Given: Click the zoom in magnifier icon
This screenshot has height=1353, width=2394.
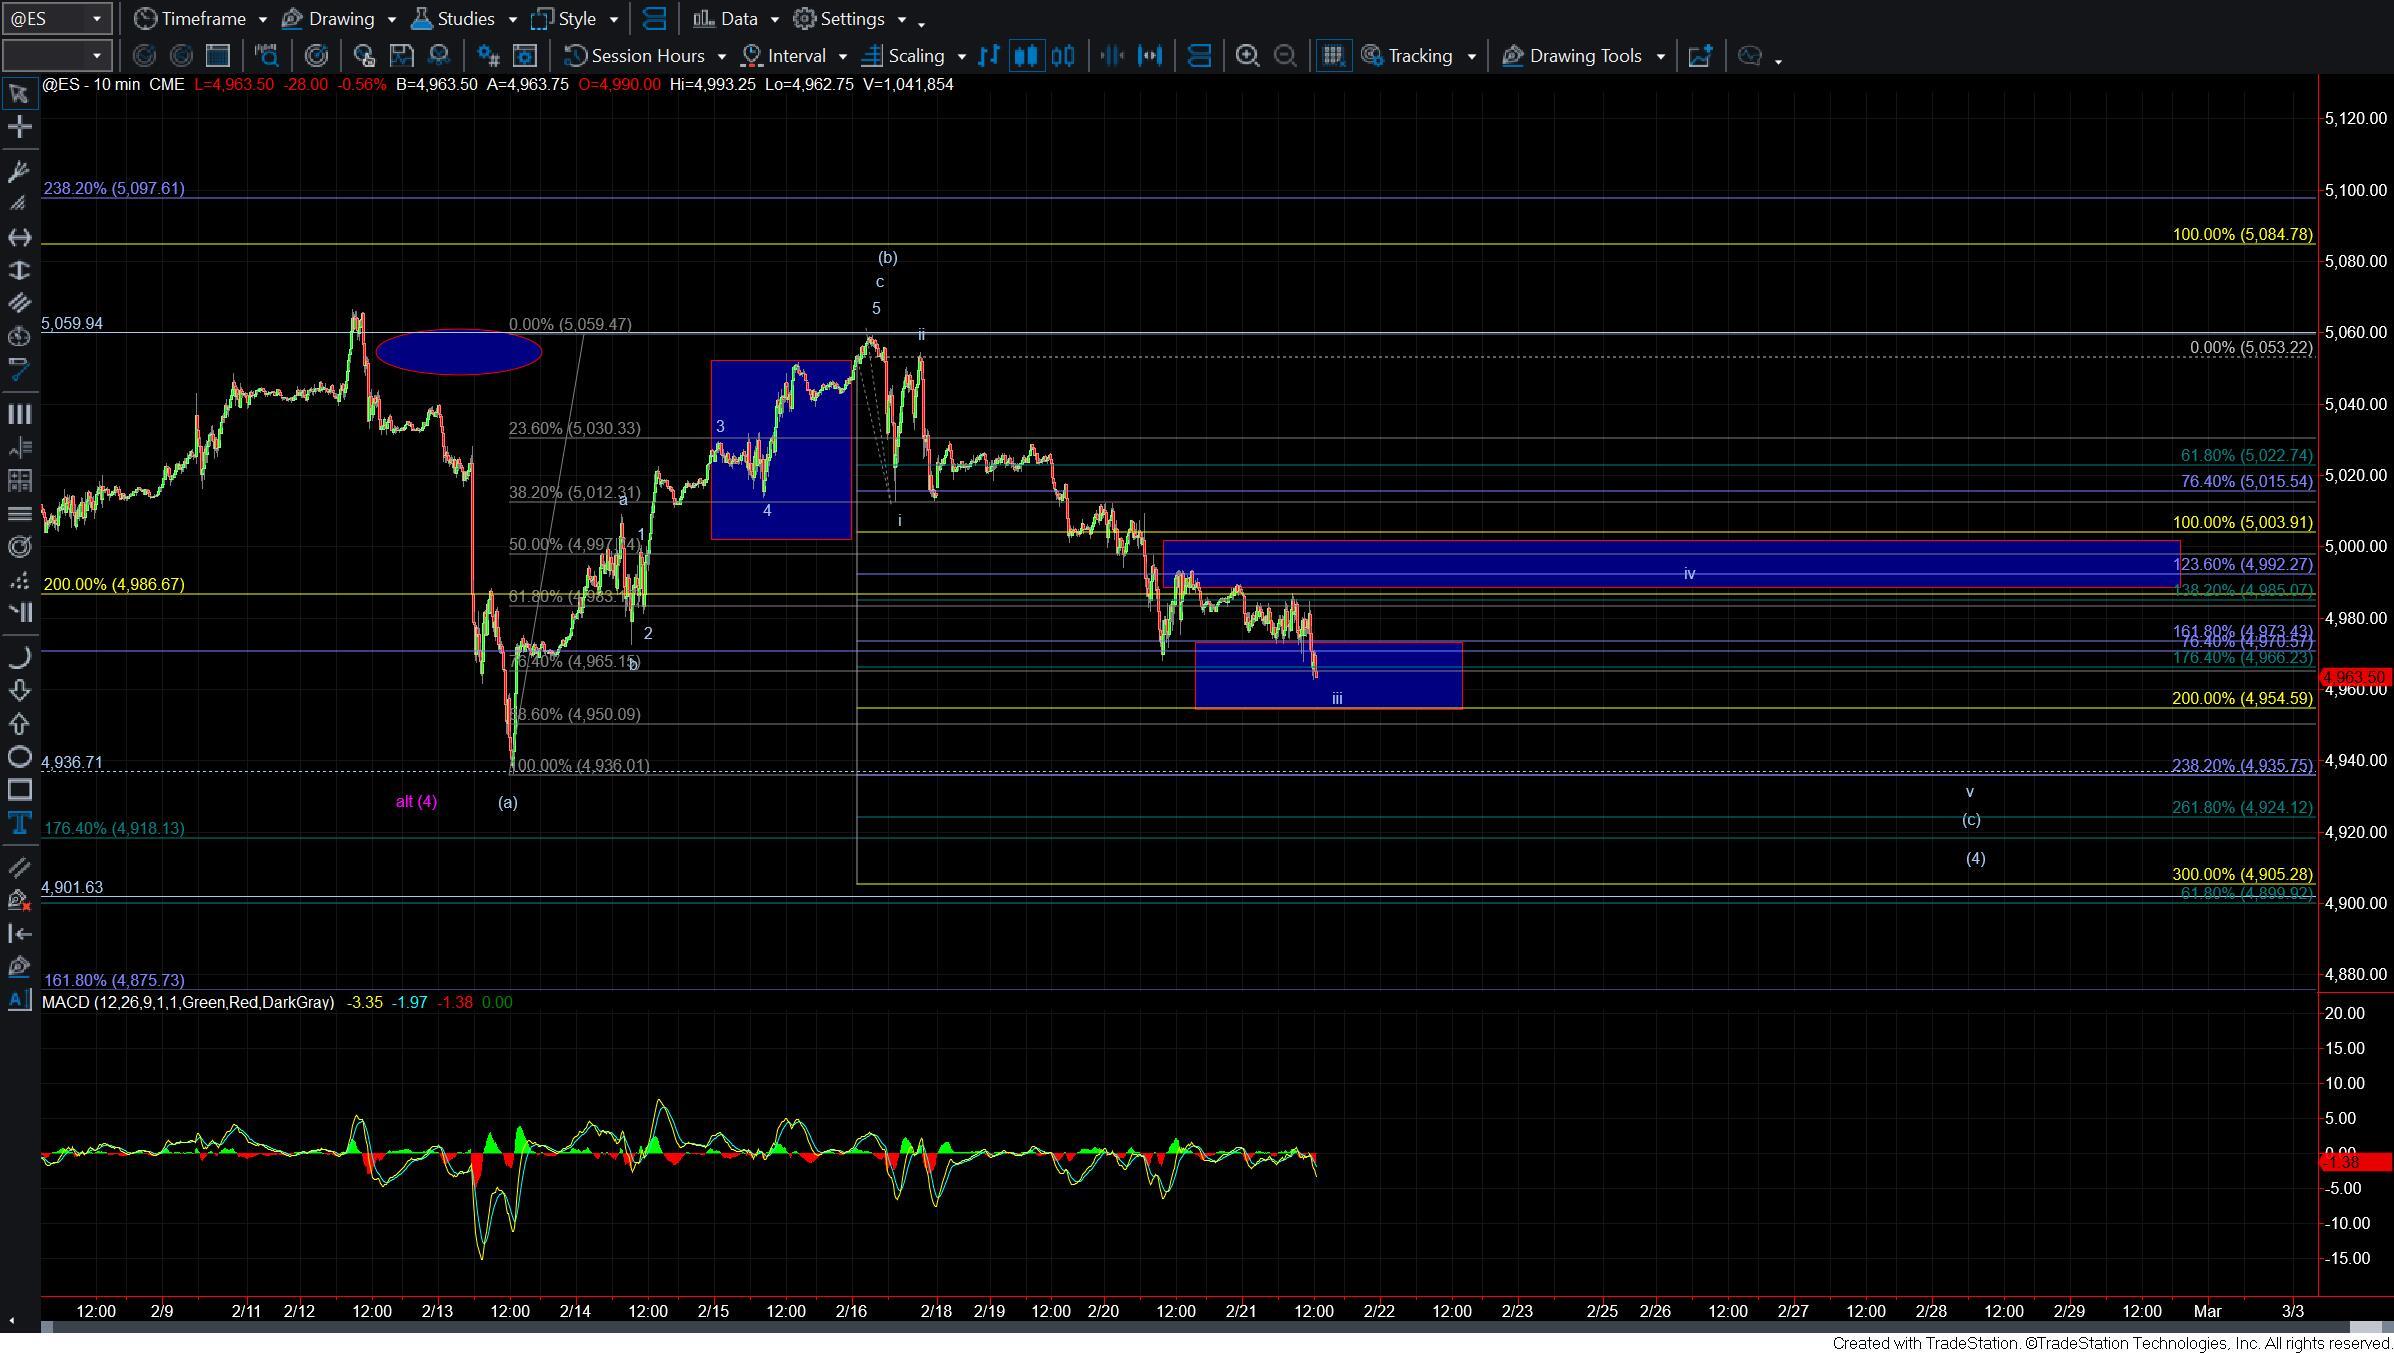Looking at the screenshot, I should pos(1247,56).
